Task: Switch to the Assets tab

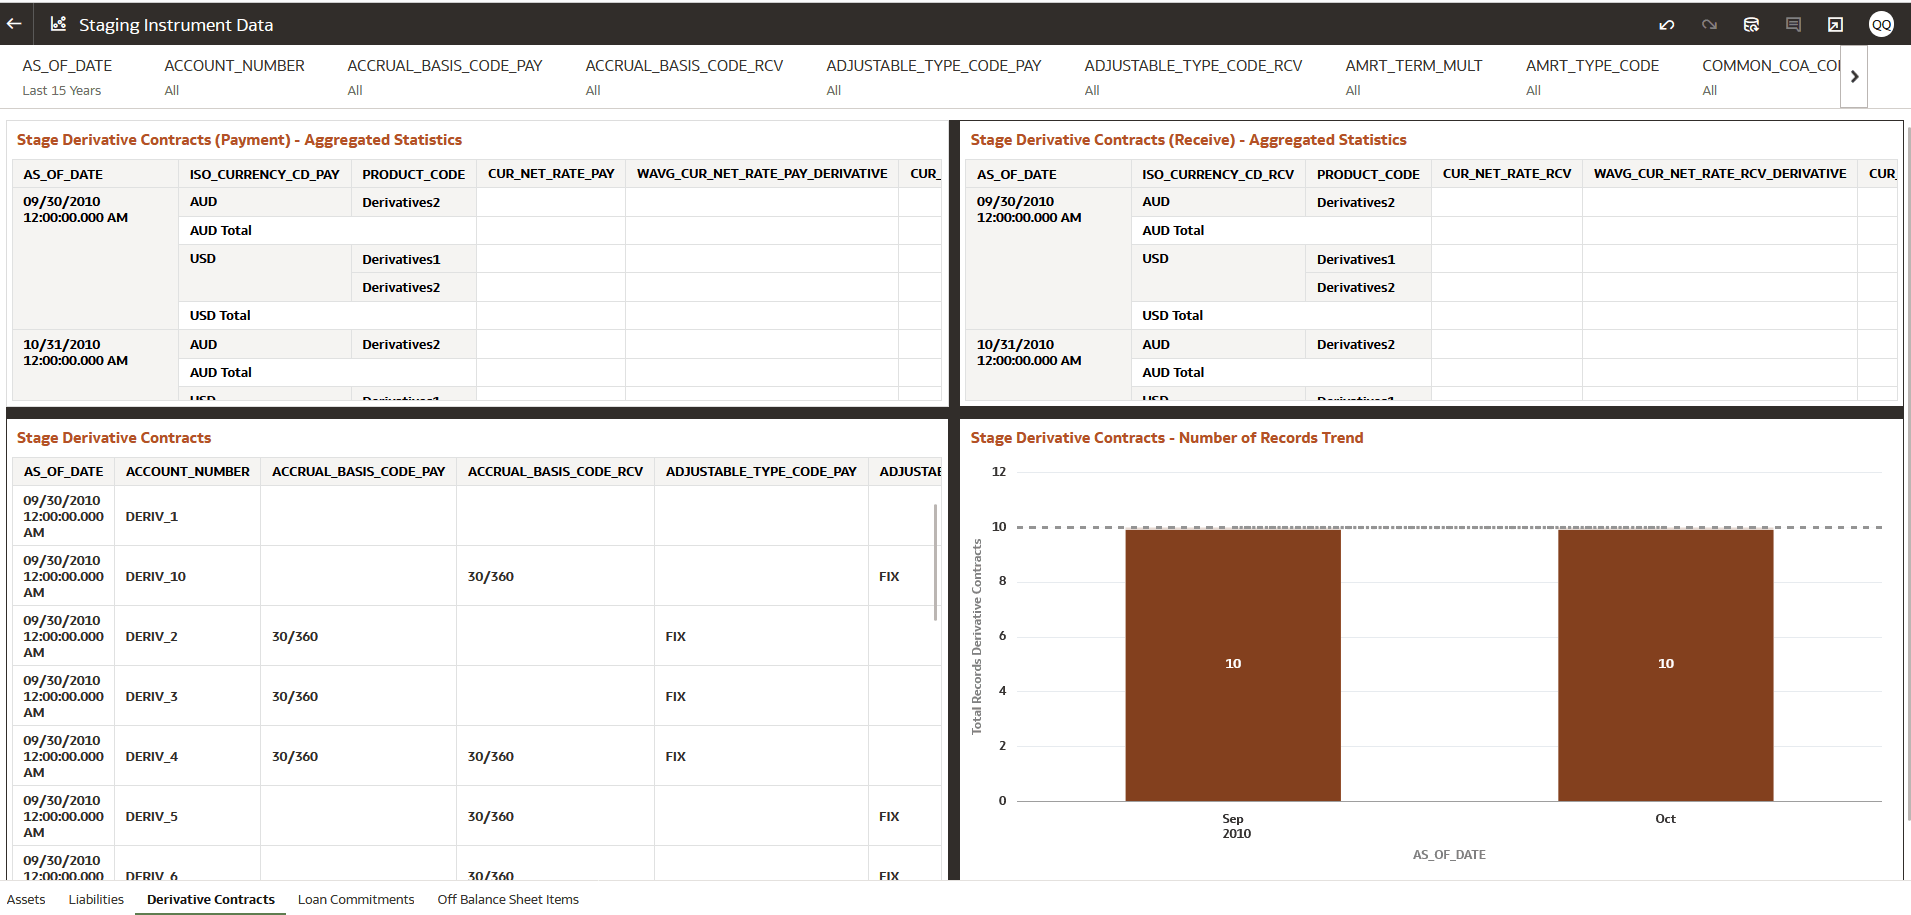Action: pos(25,899)
